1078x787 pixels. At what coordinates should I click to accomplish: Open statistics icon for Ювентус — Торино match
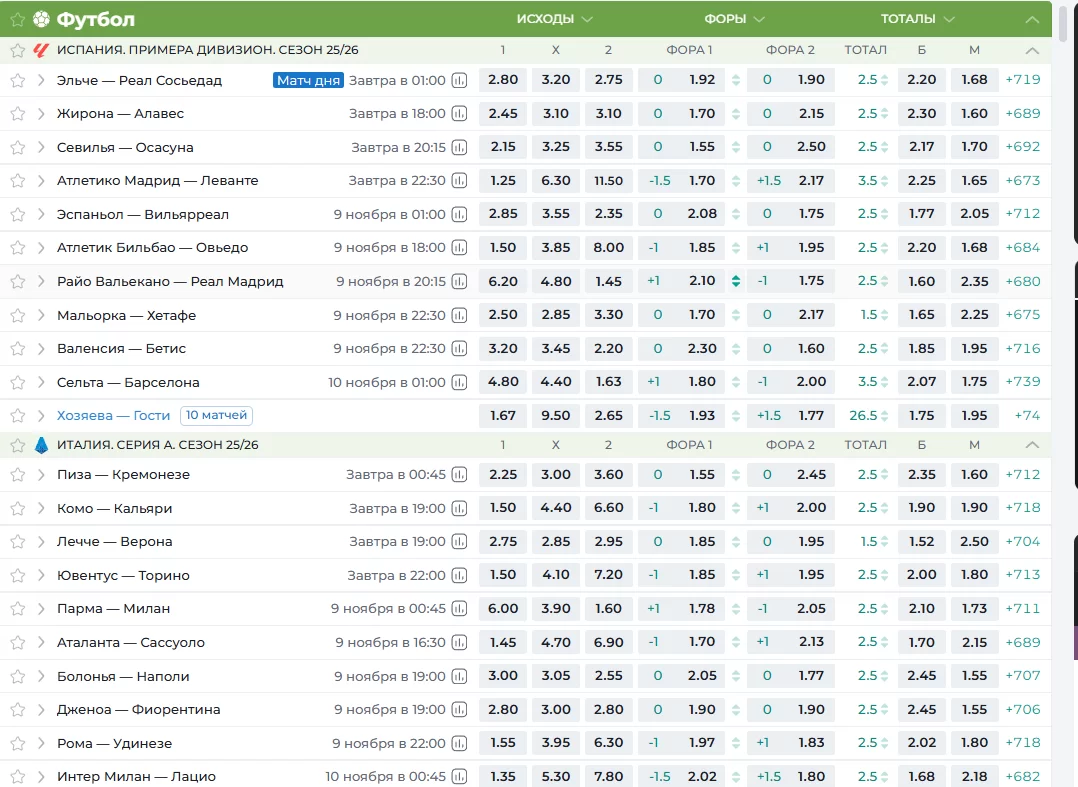tap(459, 575)
